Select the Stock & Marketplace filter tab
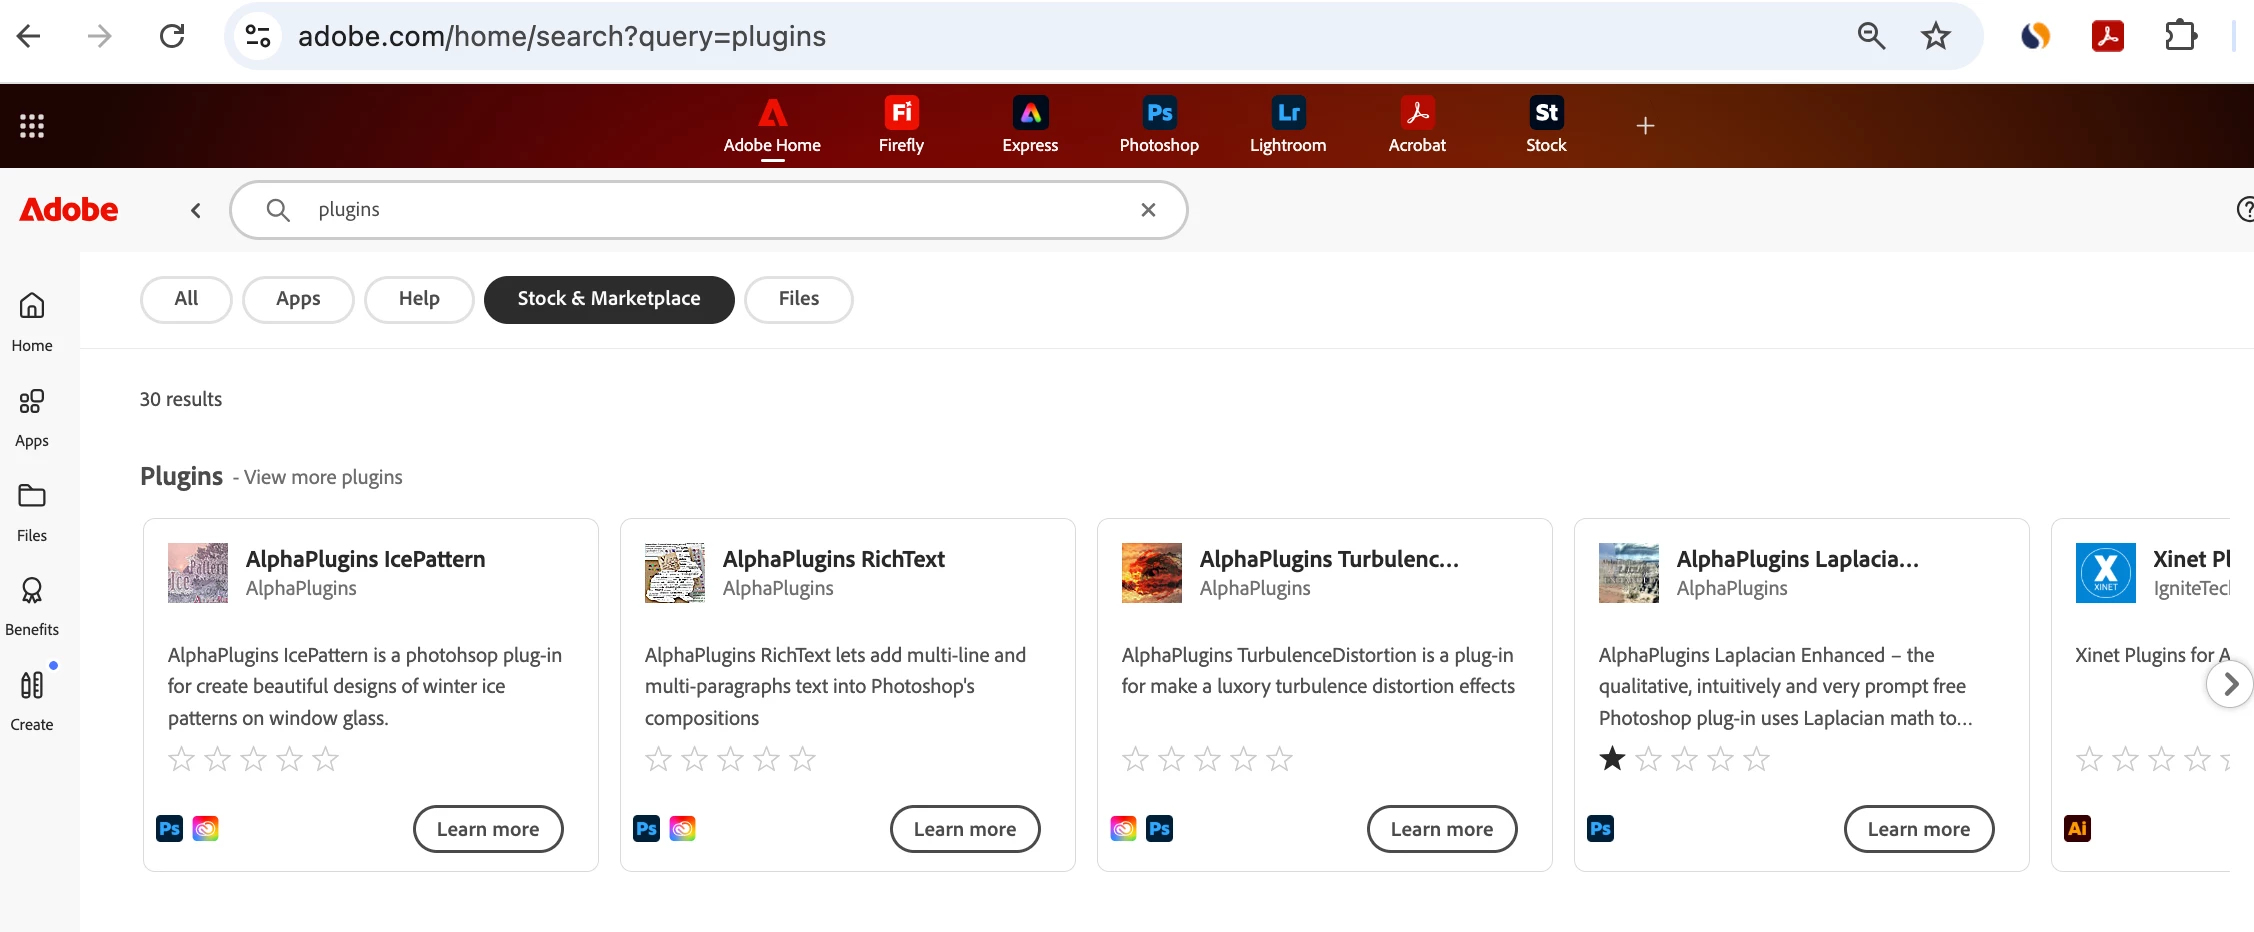 click(609, 299)
